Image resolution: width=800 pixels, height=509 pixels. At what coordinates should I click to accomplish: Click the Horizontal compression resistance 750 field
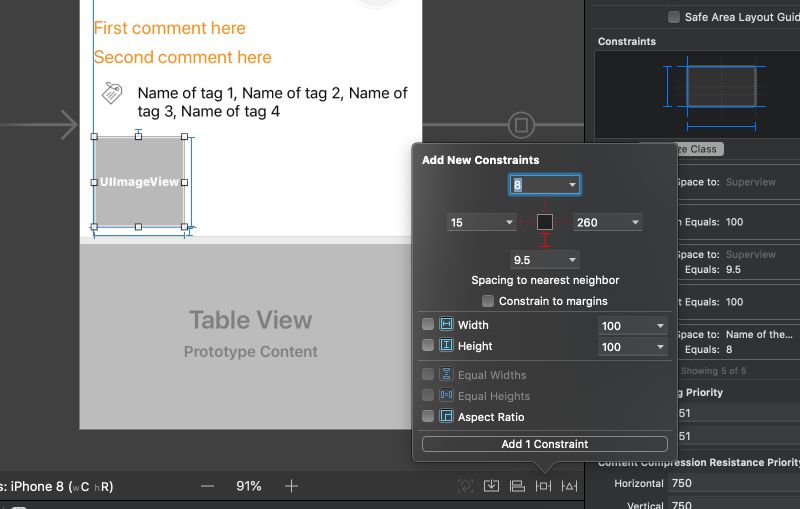point(734,483)
